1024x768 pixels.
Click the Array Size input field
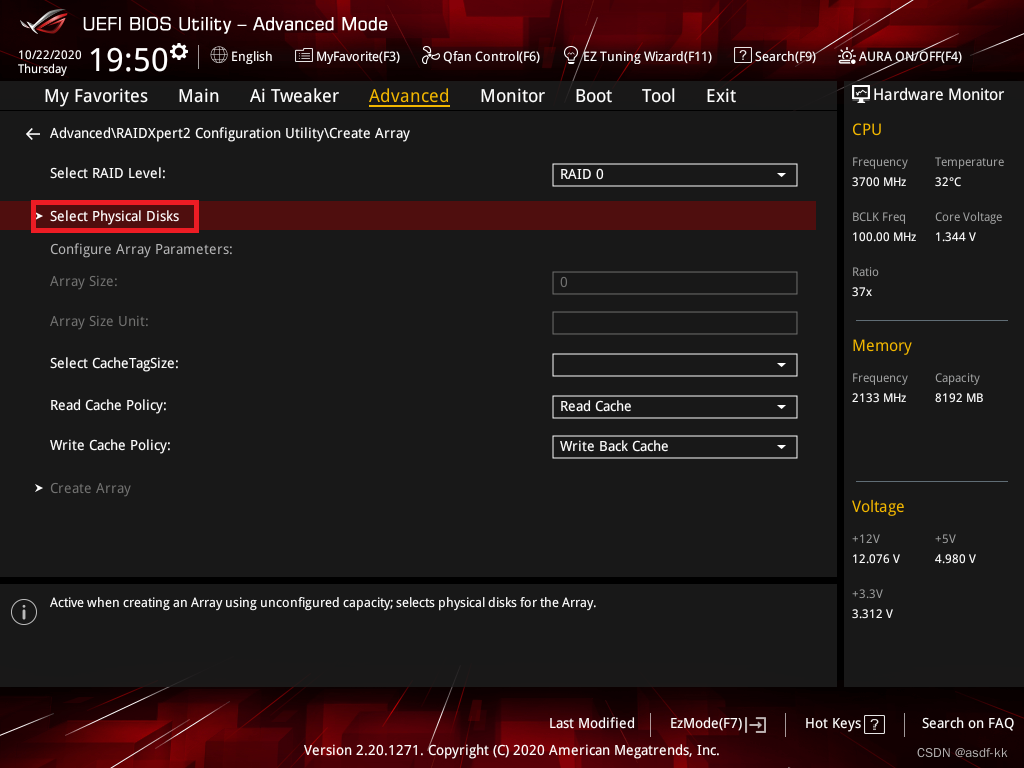click(x=675, y=283)
